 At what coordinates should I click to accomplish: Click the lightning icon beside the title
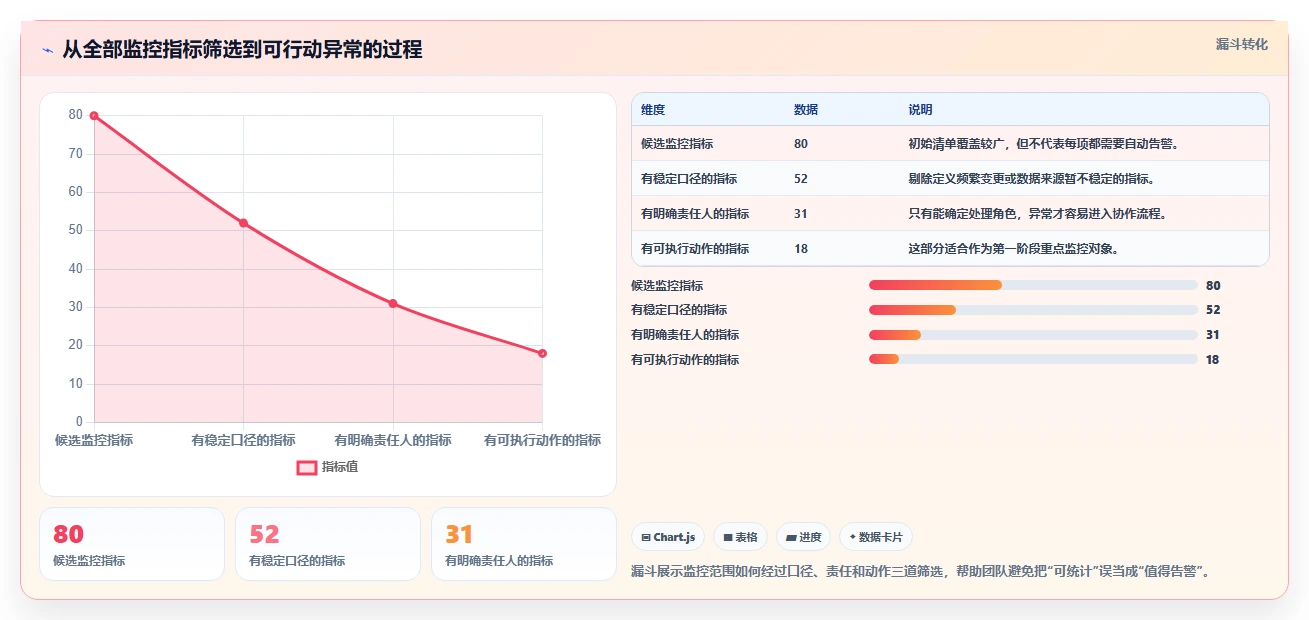click(47, 50)
